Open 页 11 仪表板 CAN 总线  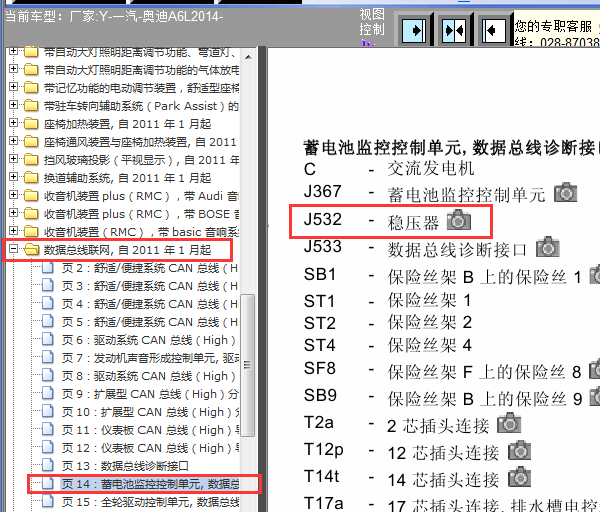[x=151, y=430]
